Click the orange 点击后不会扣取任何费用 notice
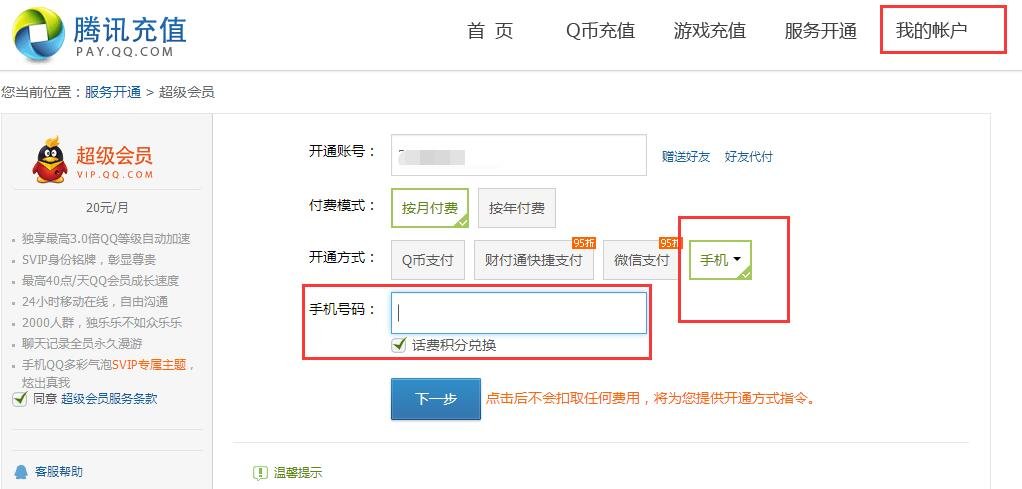This screenshot has width=1022, height=489. pyautogui.click(x=650, y=398)
